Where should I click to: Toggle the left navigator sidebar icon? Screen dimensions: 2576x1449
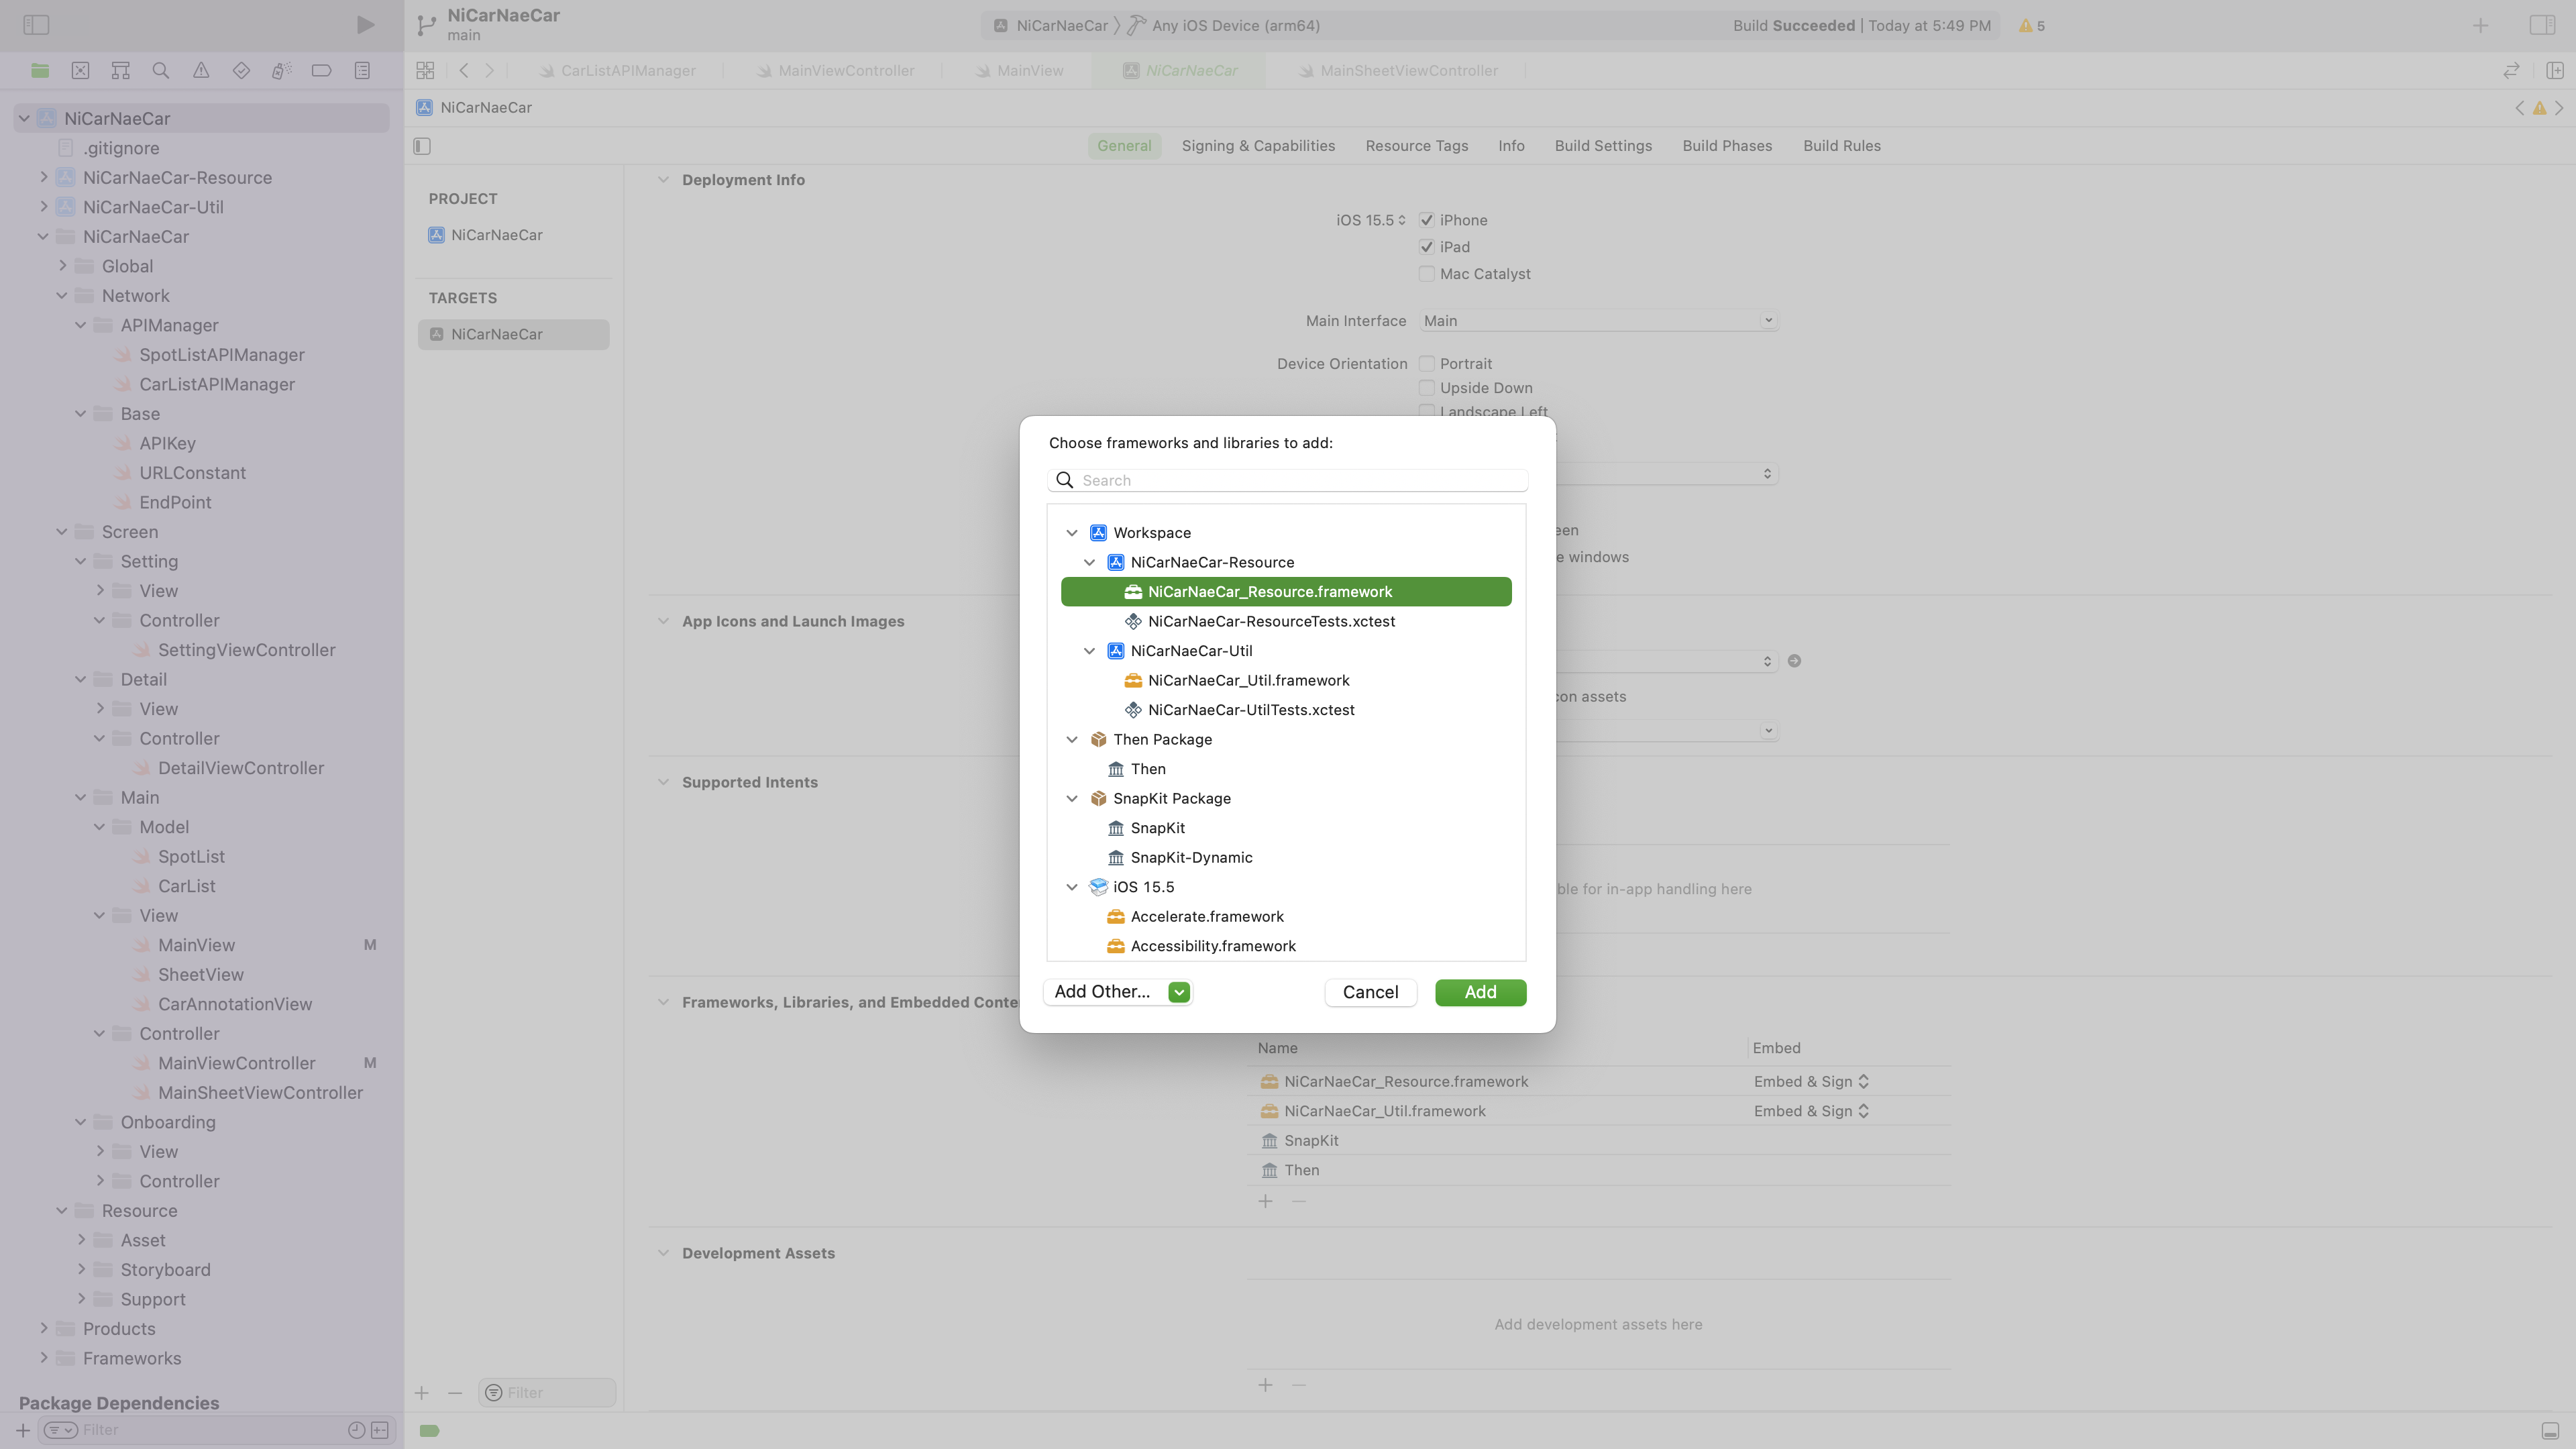click(x=36, y=25)
